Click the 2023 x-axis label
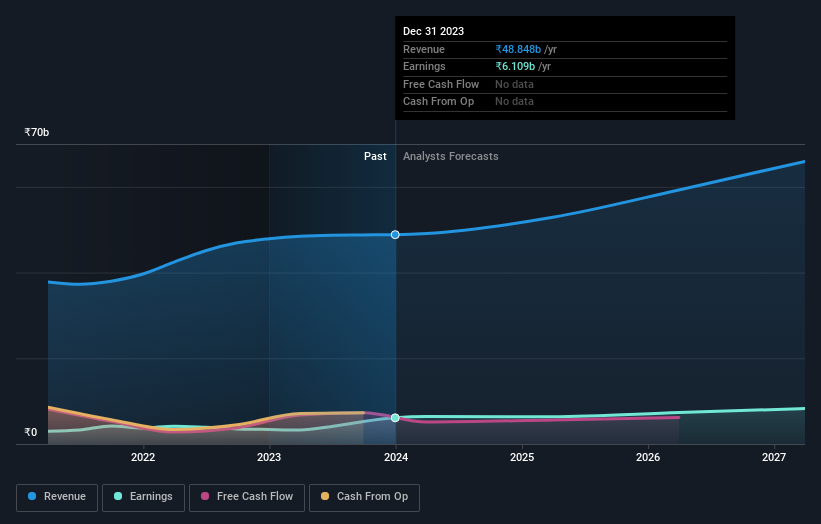The image size is (821, 524). tap(269, 457)
